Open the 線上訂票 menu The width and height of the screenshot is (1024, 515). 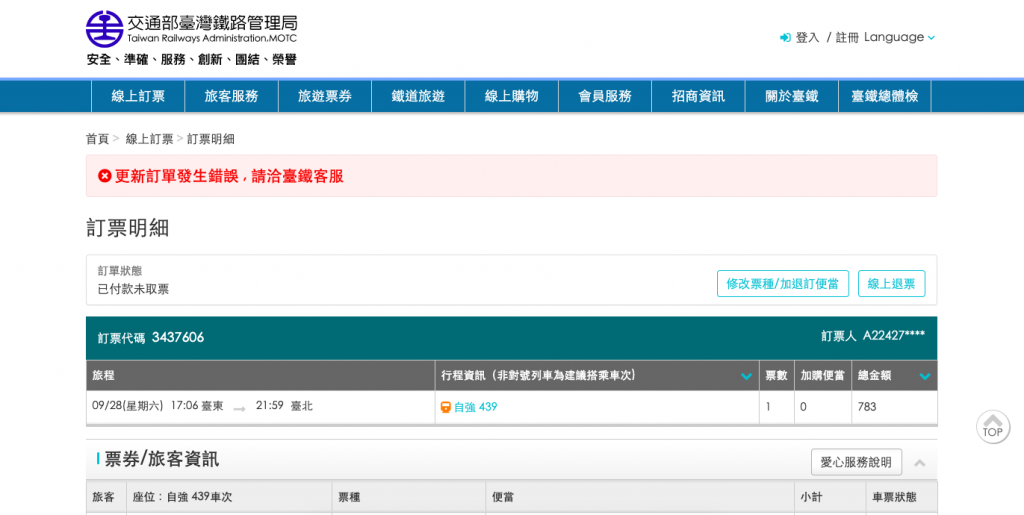pyautogui.click(x=138, y=96)
